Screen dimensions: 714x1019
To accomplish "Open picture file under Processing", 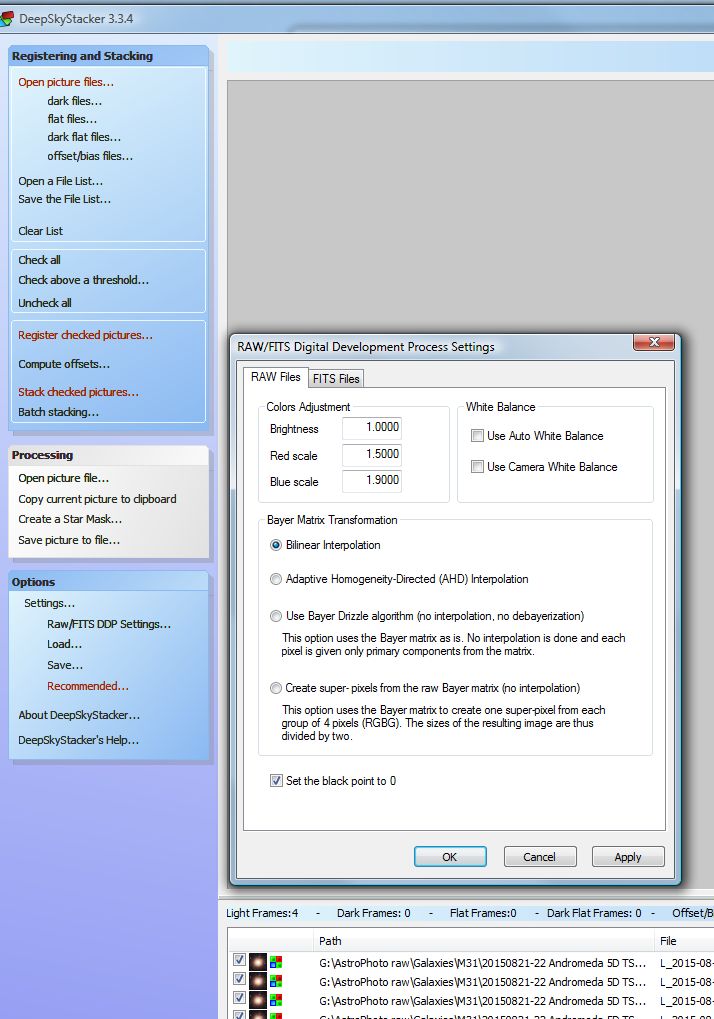I will (x=64, y=478).
